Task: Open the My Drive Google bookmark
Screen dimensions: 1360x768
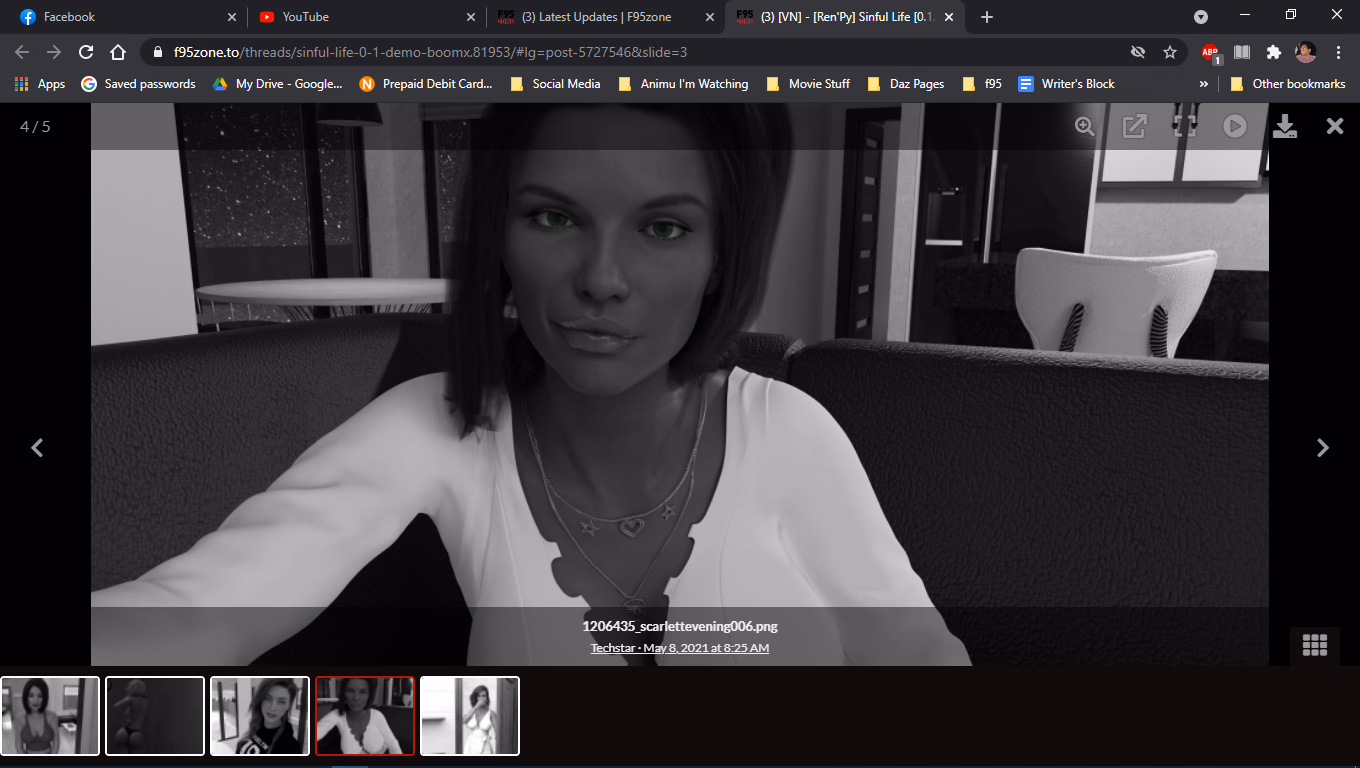Action: [x=277, y=84]
